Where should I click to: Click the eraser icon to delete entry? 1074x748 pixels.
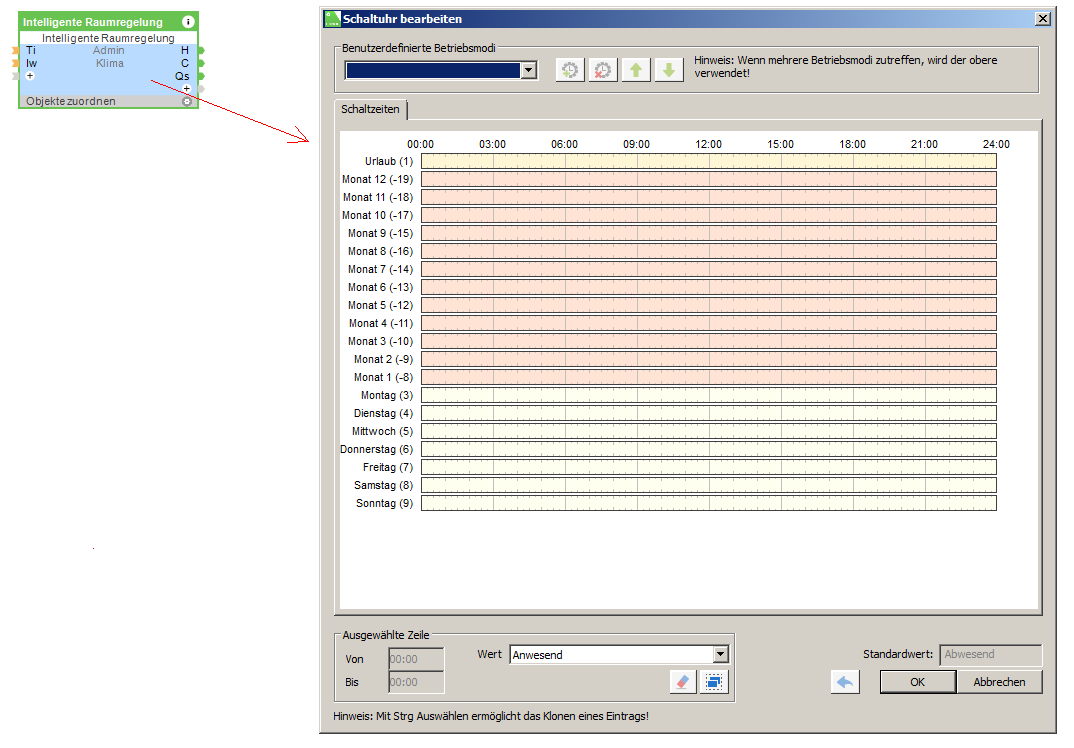[684, 681]
